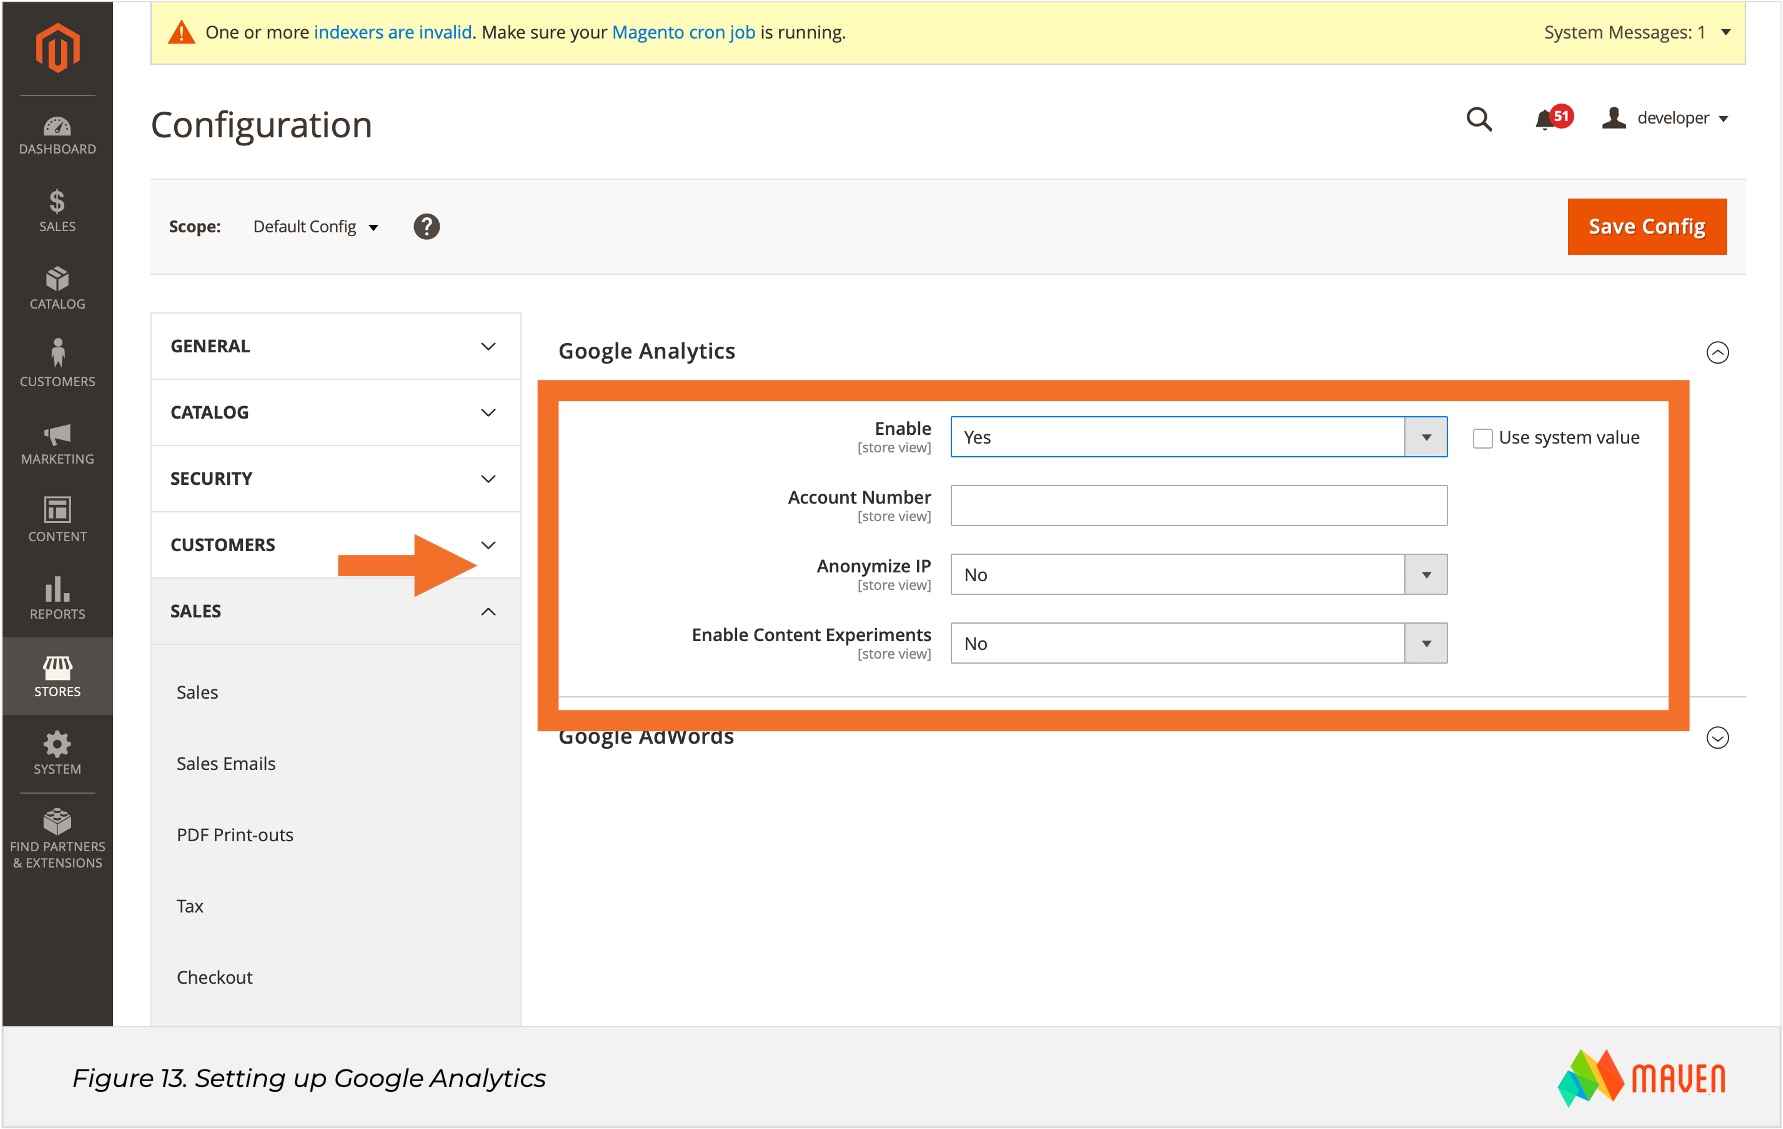Collapse the SALES configuration tab
1783x1129 pixels.
[336, 611]
